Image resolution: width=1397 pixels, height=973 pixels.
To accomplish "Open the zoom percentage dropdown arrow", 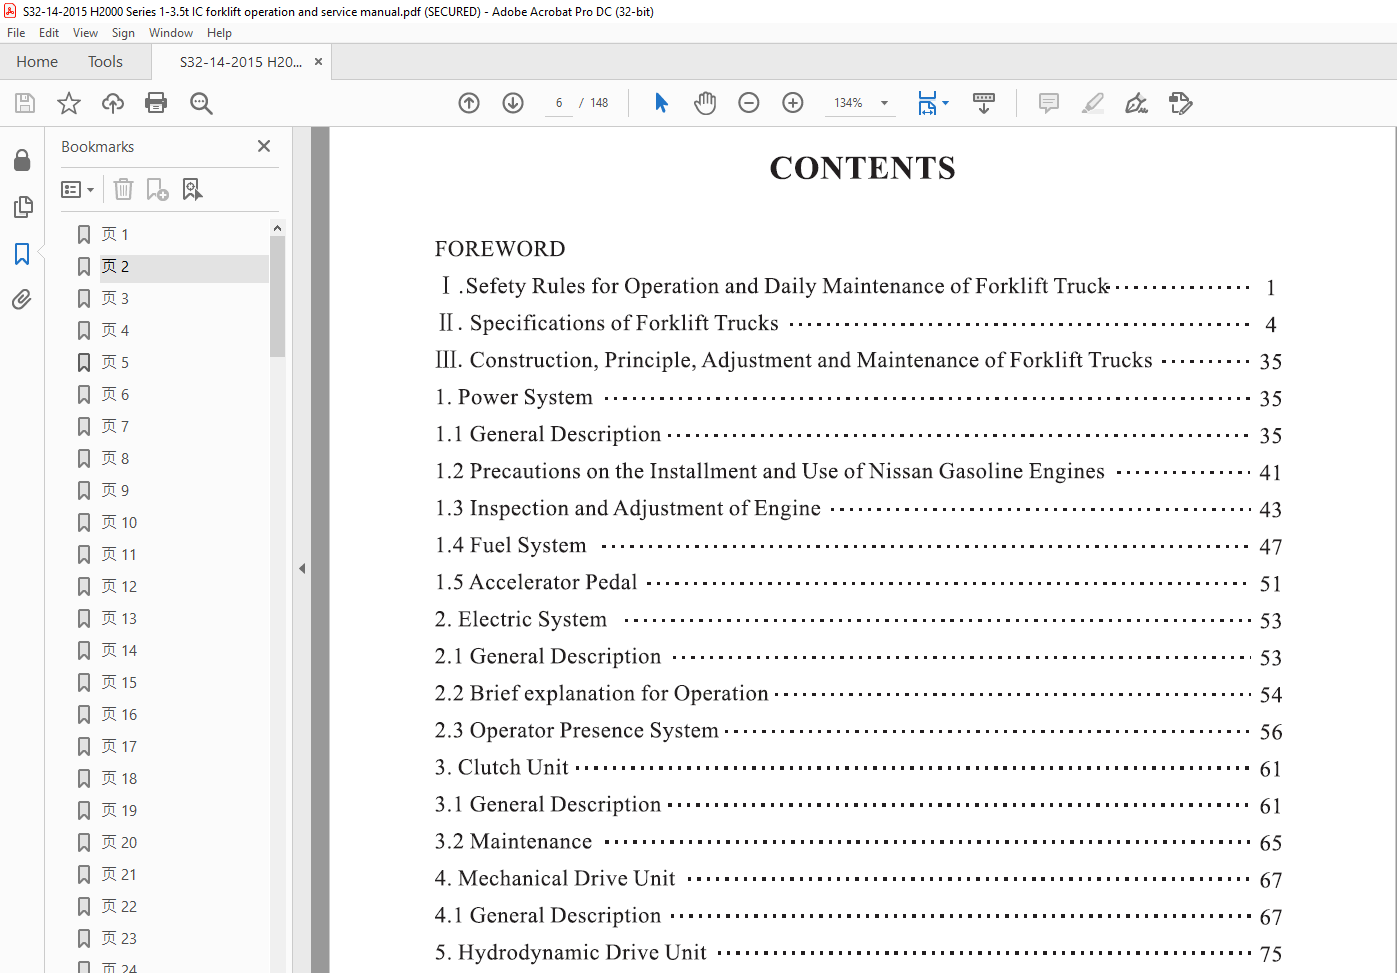I will 884,103.
